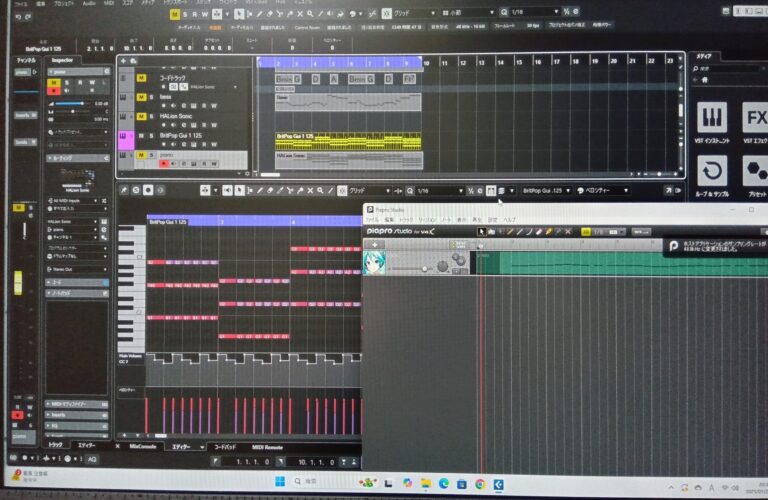Screen dimensions: 768x500
Task: Open the BritPop Gui .125 part dropdown
Action: tap(545, 190)
